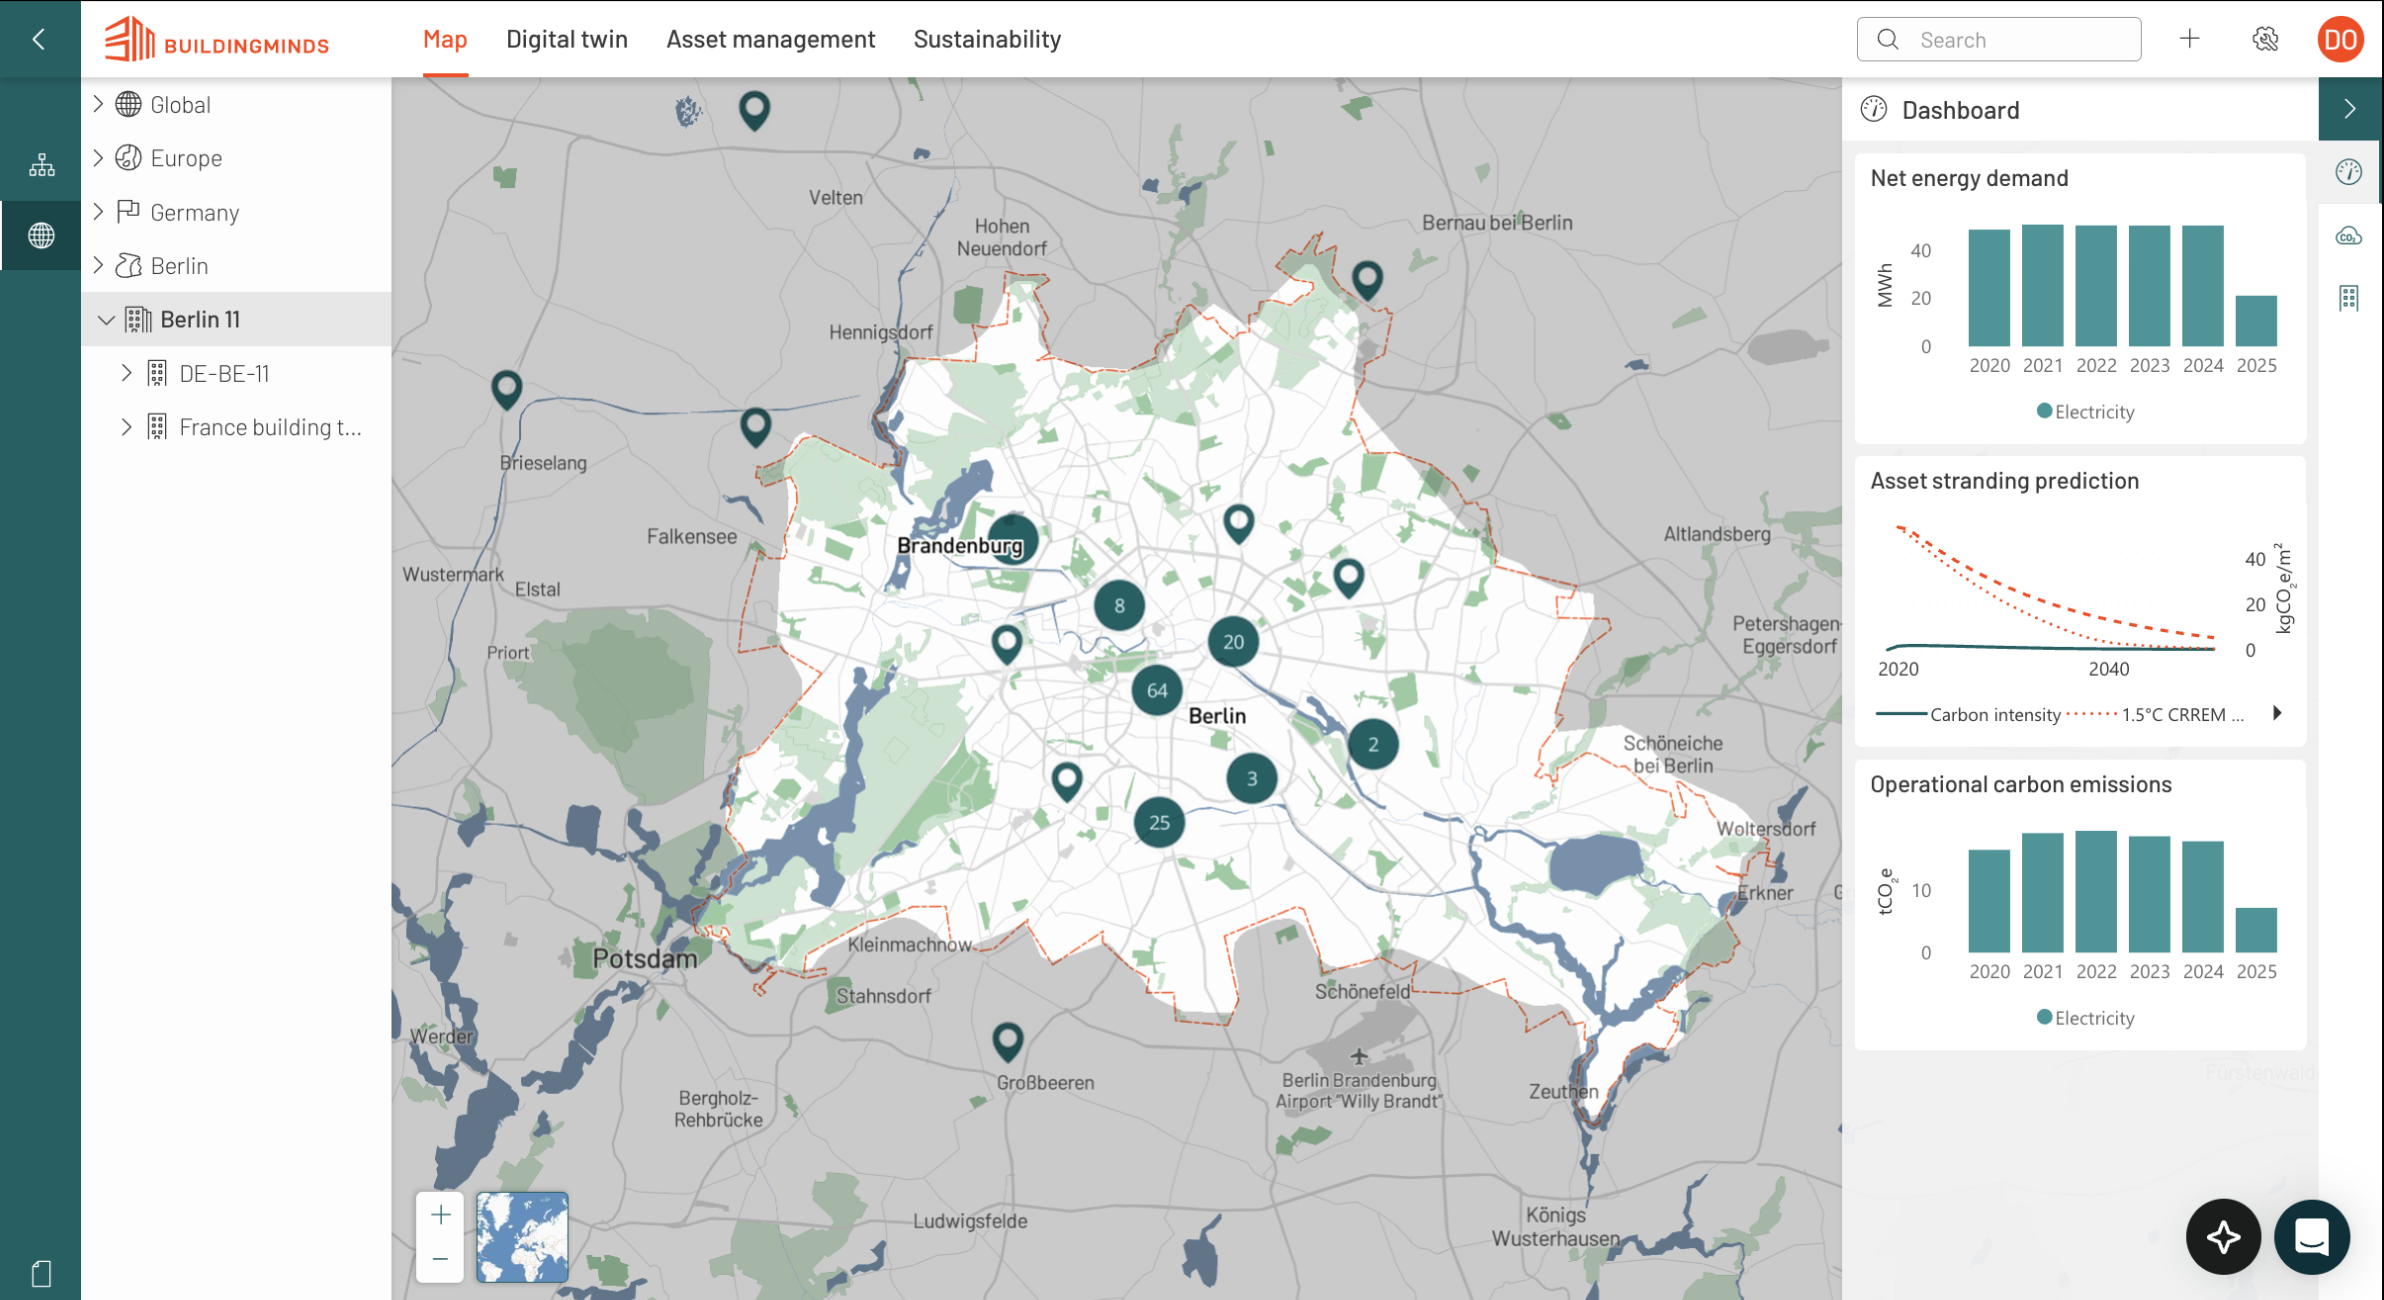Open the building panel icon on right rail
The width and height of the screenshot is (2384, 1300).
(2349, 298)
